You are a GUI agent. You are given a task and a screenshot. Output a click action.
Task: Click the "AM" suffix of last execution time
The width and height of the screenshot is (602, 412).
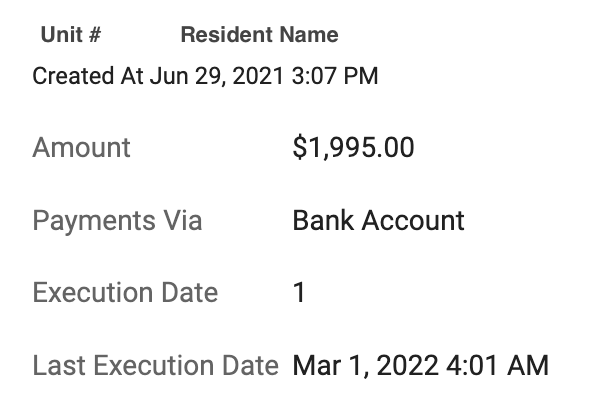point(528,365)
